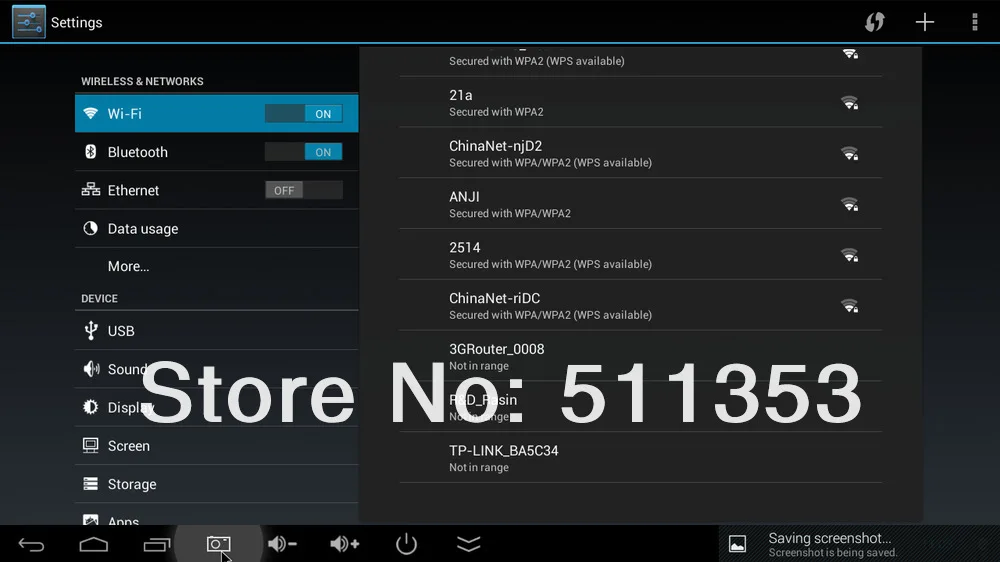Open the Wi-Fi settings section
Screen dimensions: 1000x562
[x=216, y=114]
